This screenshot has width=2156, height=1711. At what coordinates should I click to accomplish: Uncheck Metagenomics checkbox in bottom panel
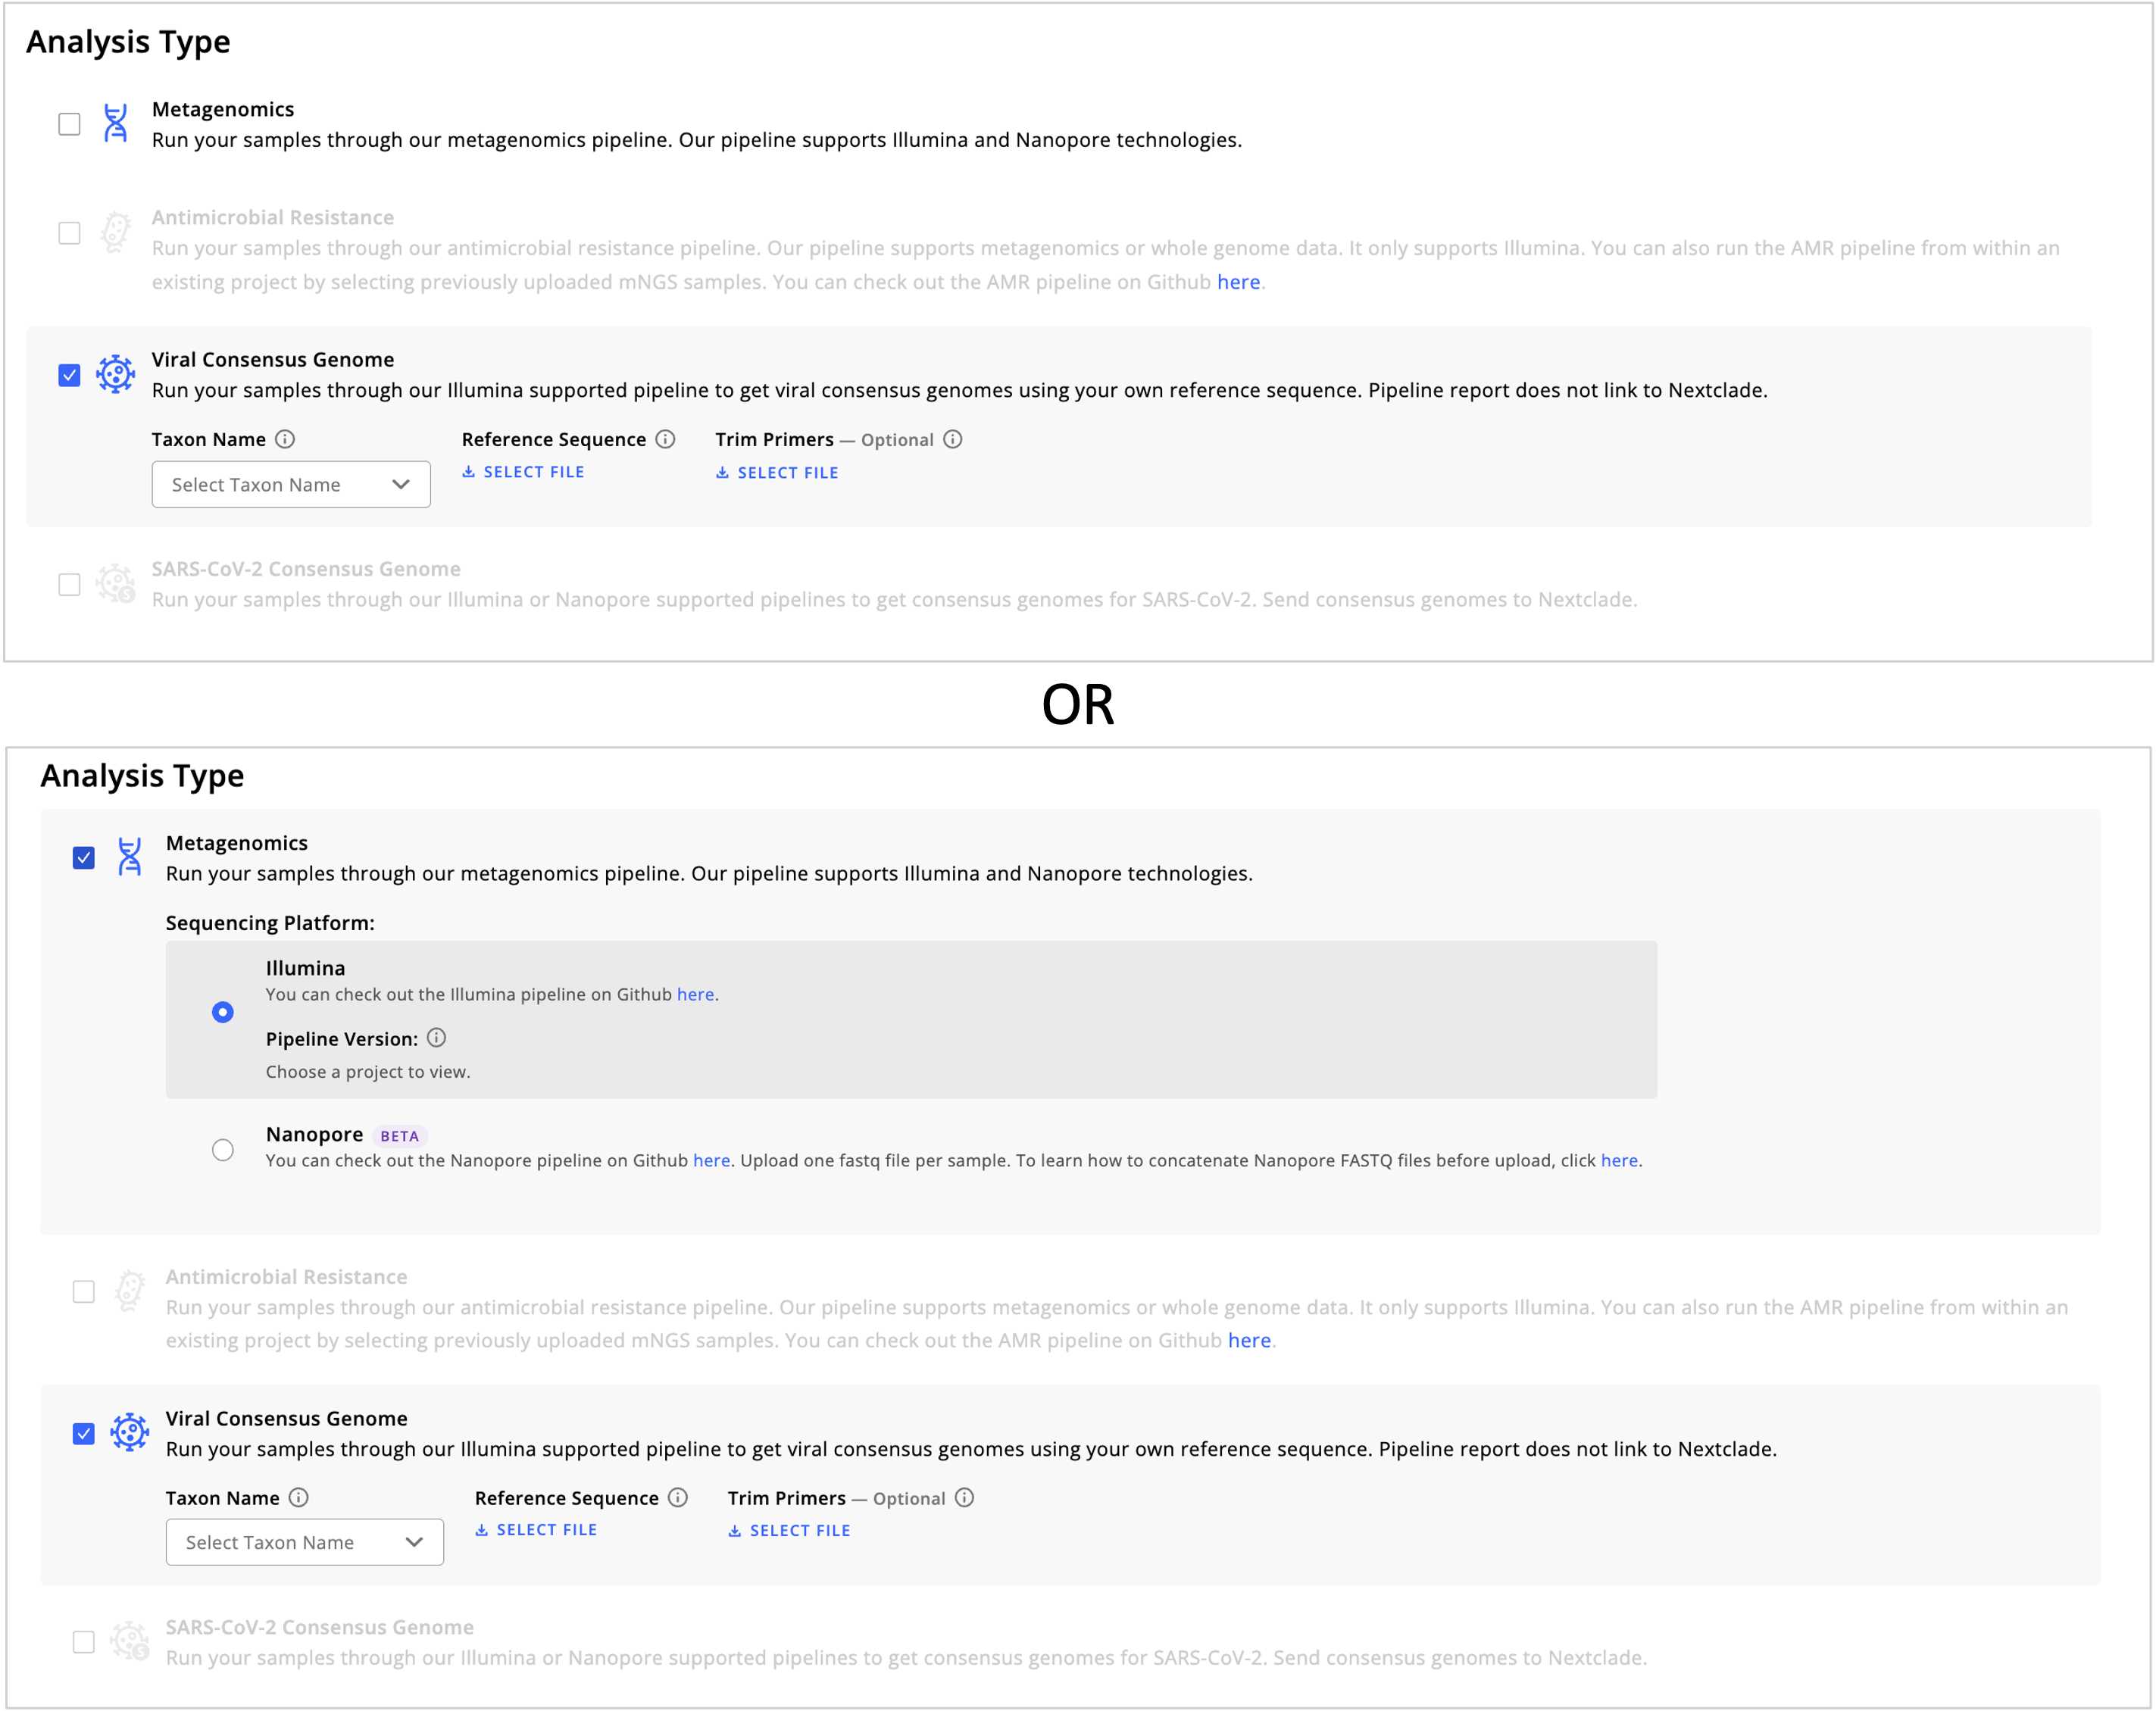pyautogui.click(x=84, y=858)
